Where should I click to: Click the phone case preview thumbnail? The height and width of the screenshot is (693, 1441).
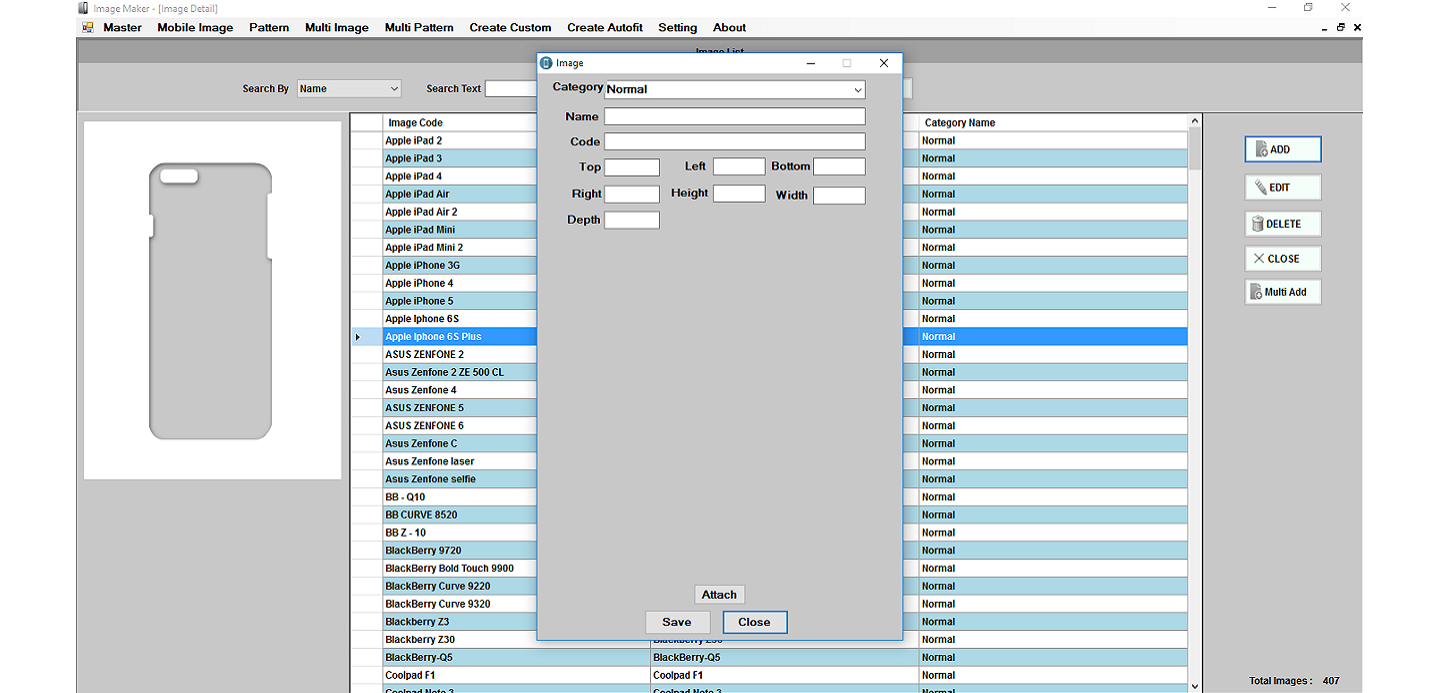click(211, 300)
